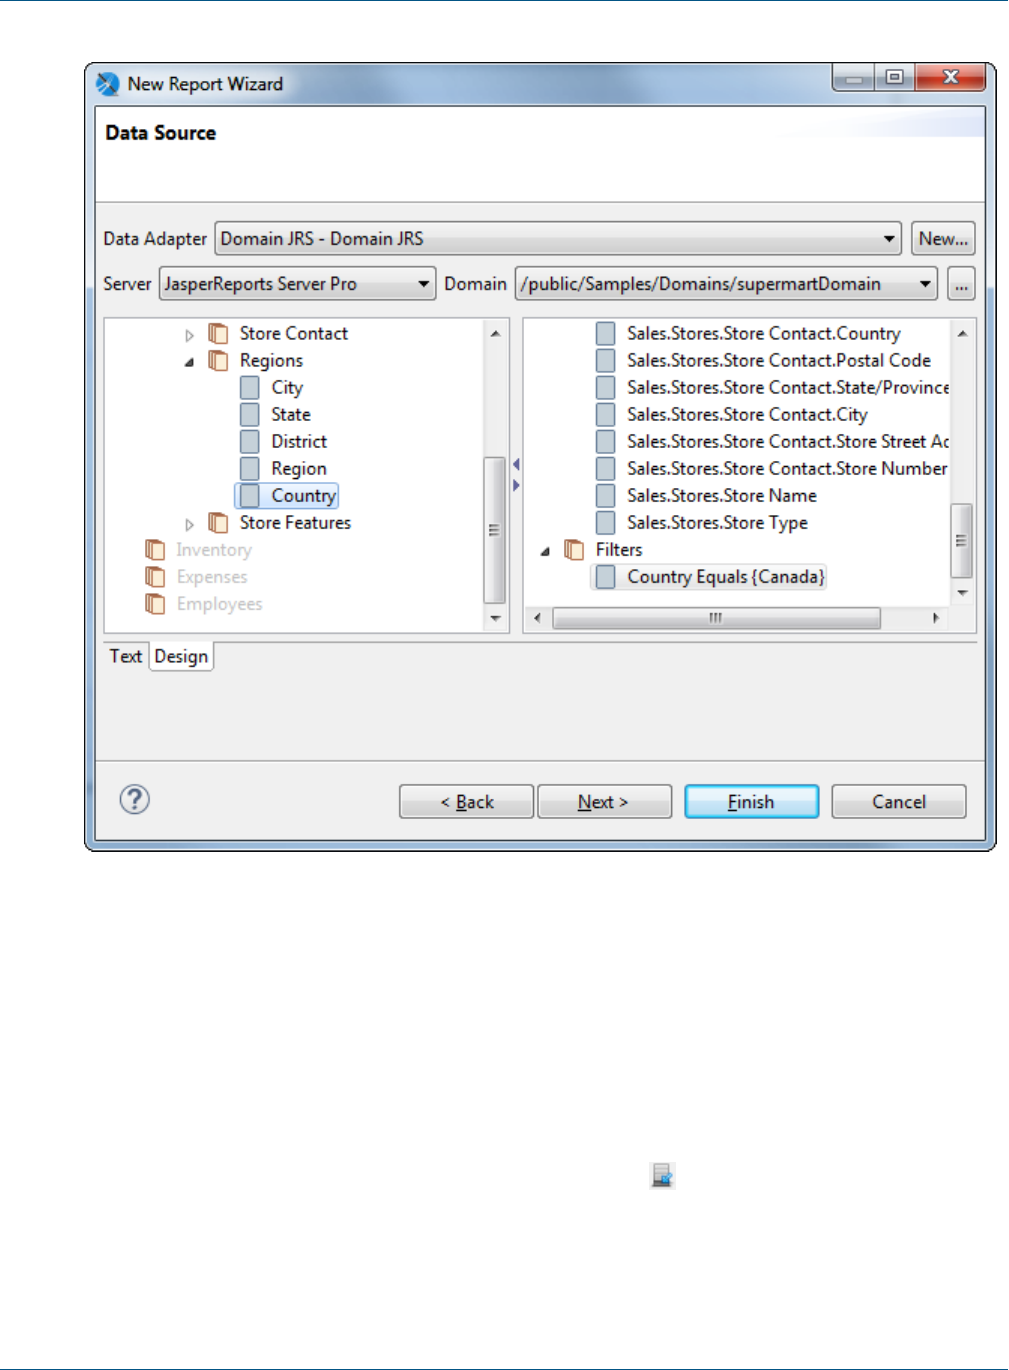This screenshot has height=1370, width=1009.
Task: Click the right list horizontal scrollbar thumb
Action: 716,618
